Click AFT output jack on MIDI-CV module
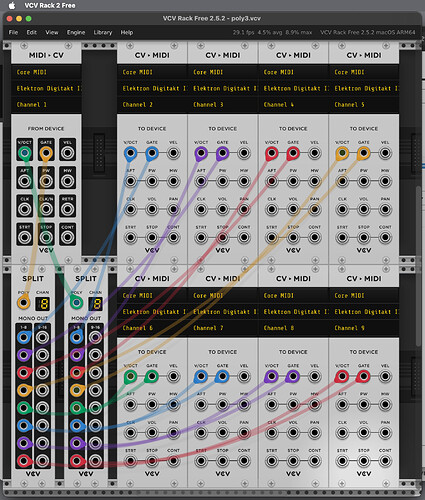 coord(25,181)
